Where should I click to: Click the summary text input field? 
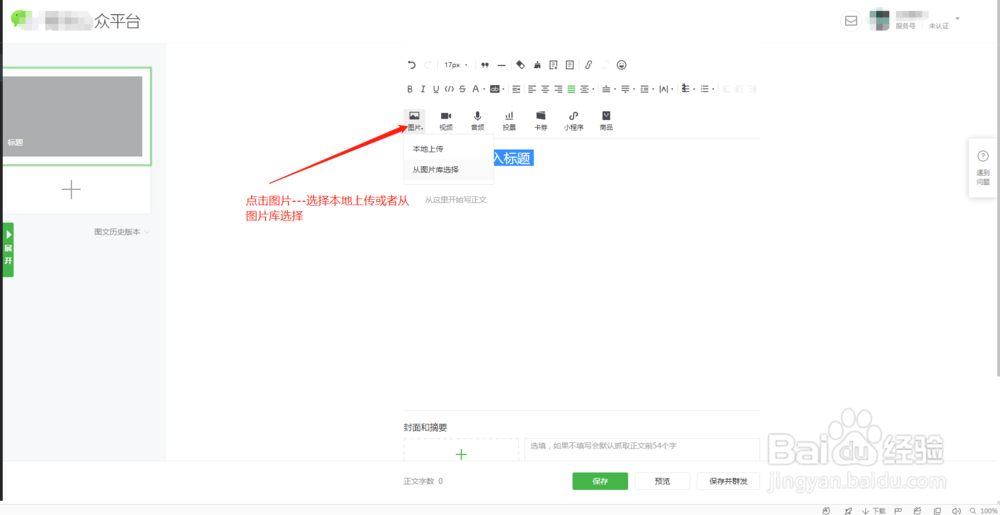(642, 449)
